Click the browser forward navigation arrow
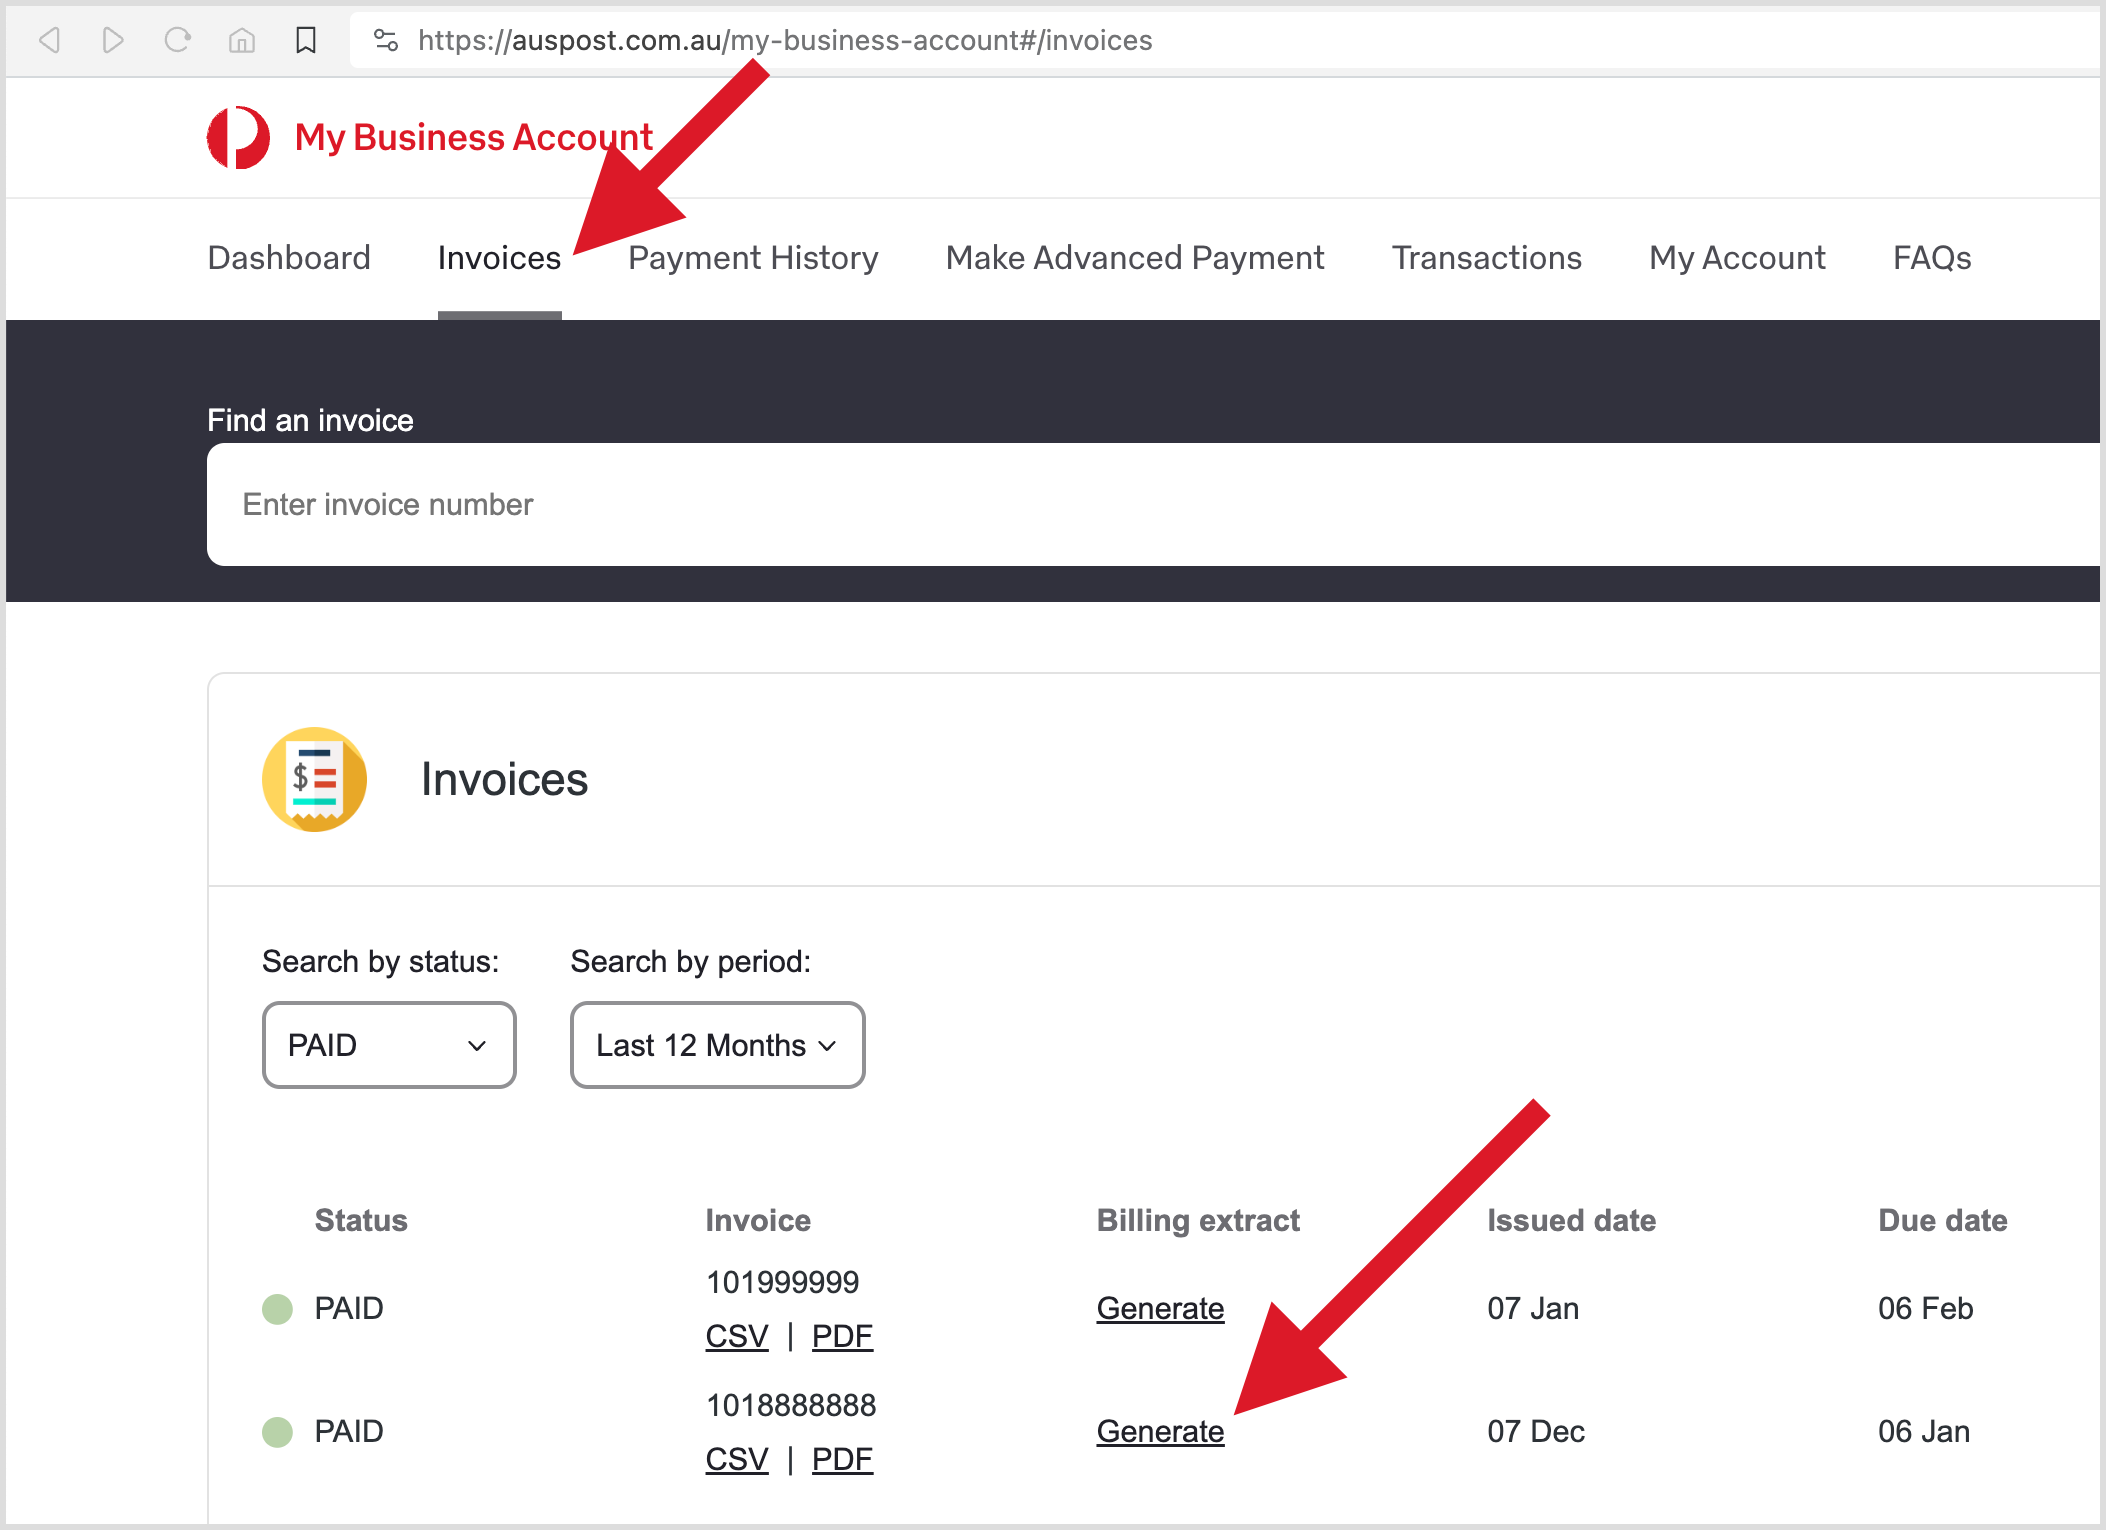Image resolution: width=2106 pixels, height=1530 pixels. point(113,40)
